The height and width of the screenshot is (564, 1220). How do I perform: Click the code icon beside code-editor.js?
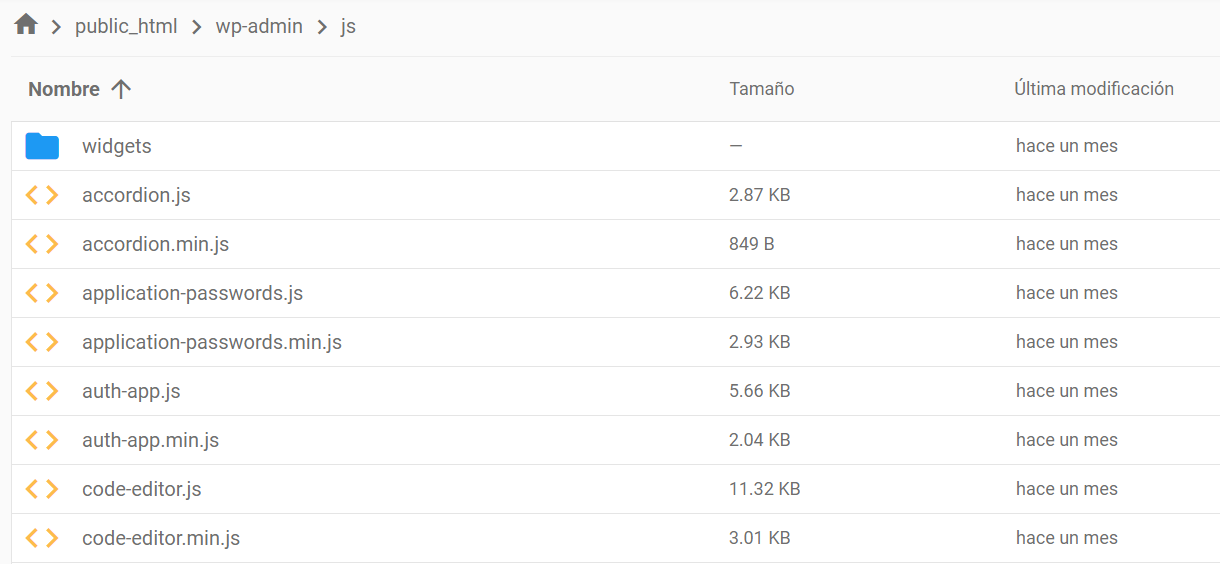(x=42, y=489)
